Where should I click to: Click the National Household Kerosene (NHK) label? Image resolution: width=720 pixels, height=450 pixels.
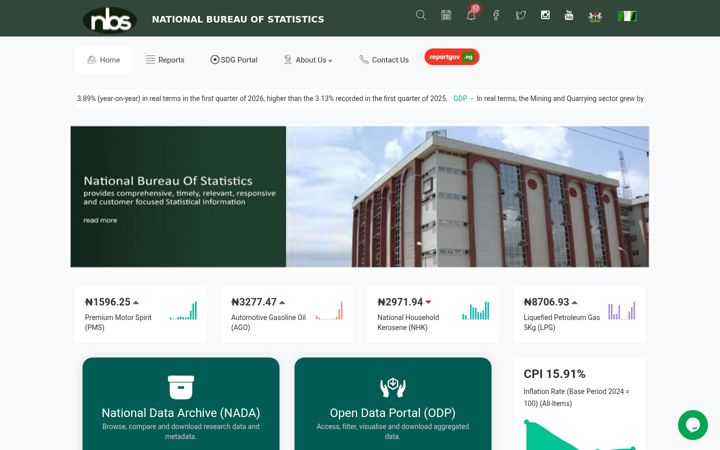[x=408, y=322]
